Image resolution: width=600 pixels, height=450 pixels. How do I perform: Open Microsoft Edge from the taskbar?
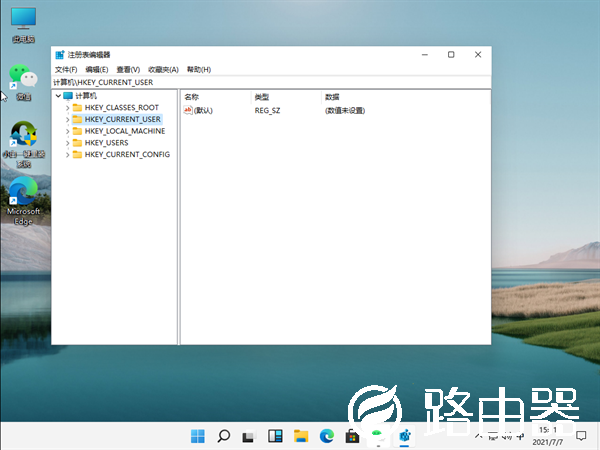327,436
